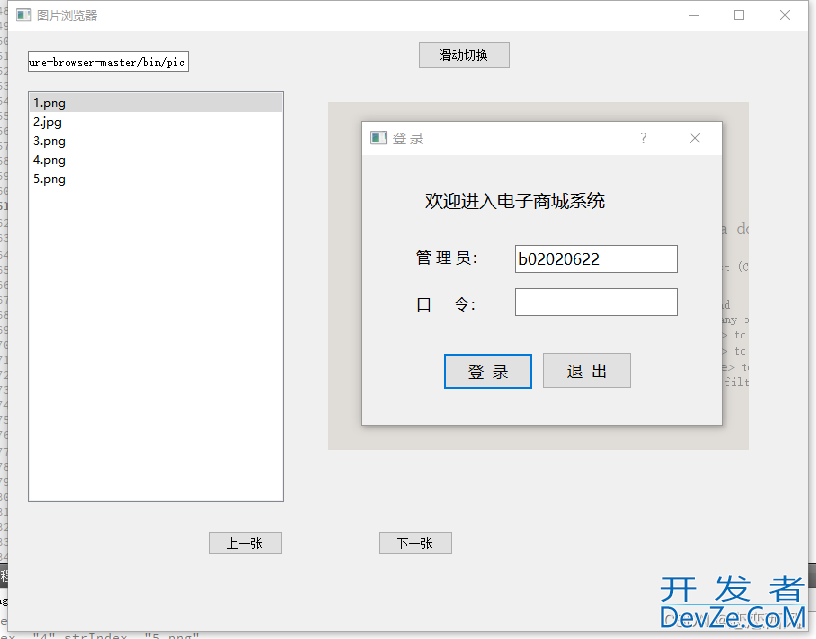Select 5.png in the file list

(x=156, y=179)
